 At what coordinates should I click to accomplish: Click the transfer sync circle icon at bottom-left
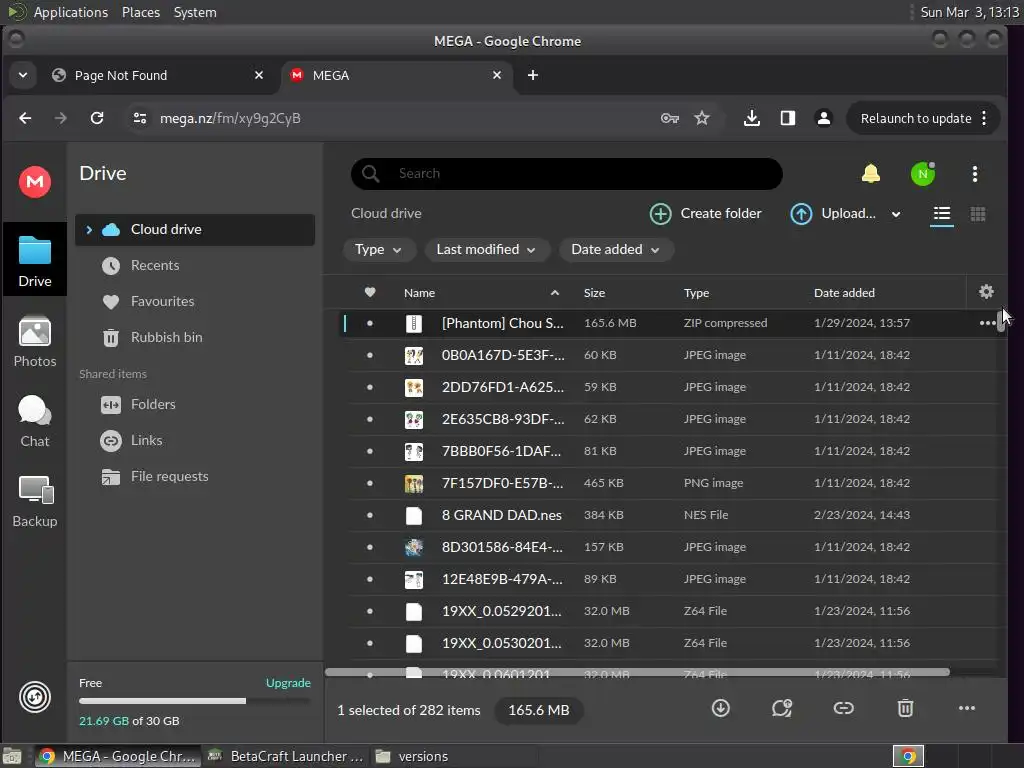(35, 697)
